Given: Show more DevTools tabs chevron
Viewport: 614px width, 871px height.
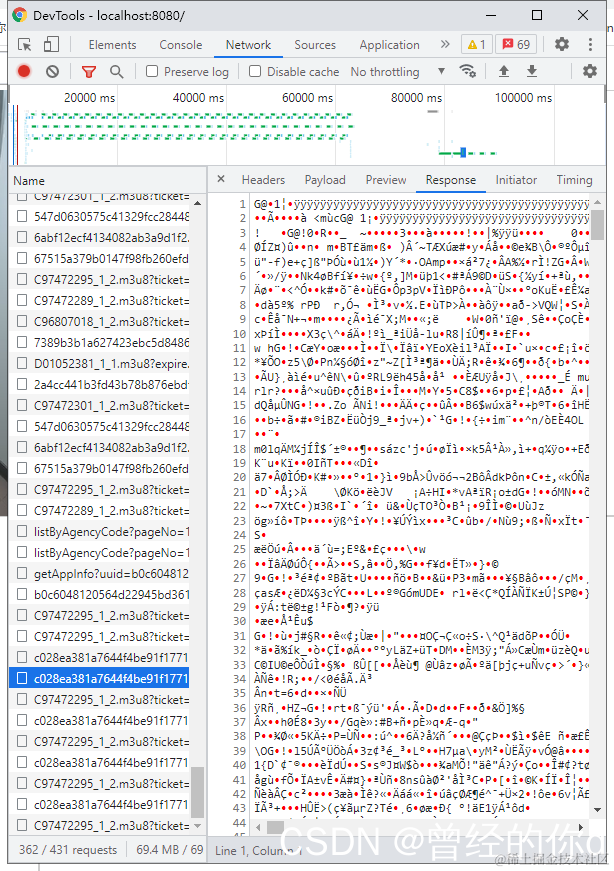Looking at the screenshot, I should click(x=445, y=44).
